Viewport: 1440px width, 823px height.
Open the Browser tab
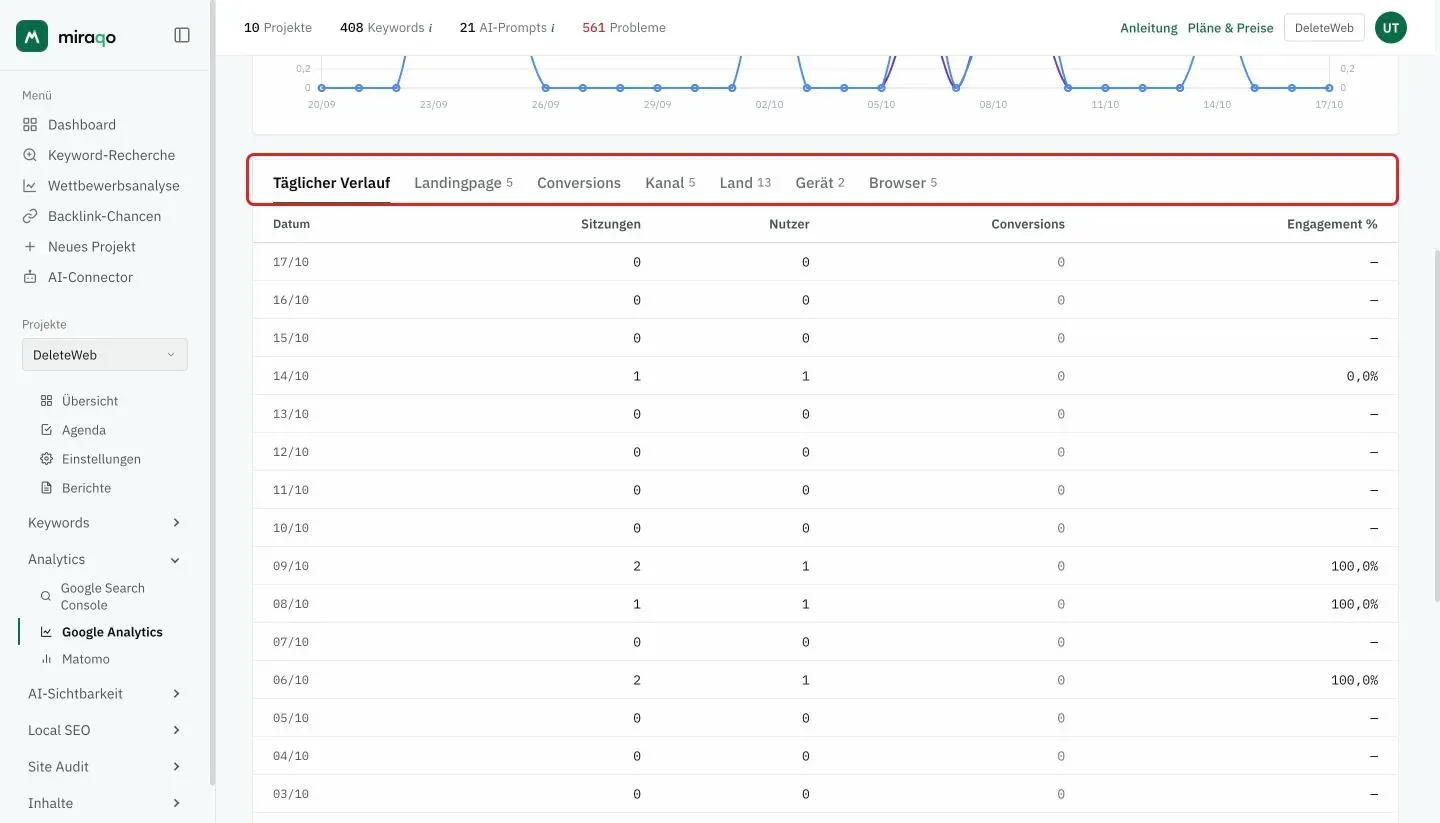903,183
